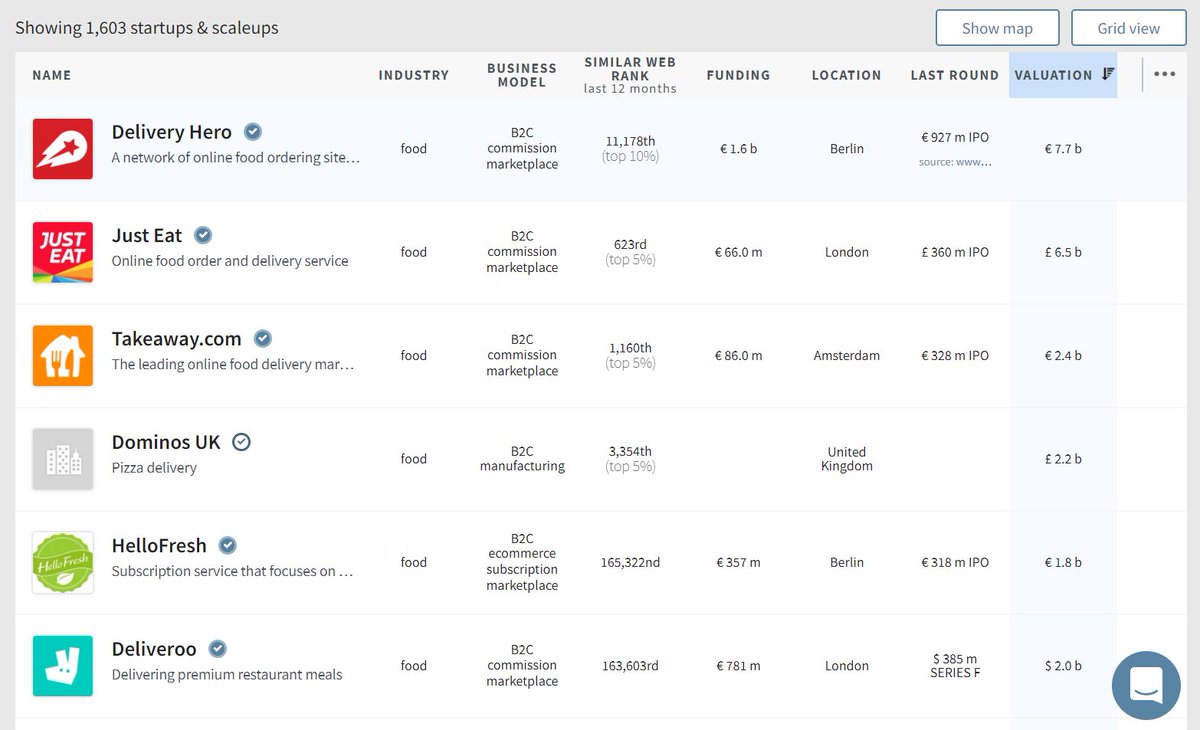Click verified badge next to Takeaway.com
The height and width of the screenshot is (730, 1200).
coord(263,338)
